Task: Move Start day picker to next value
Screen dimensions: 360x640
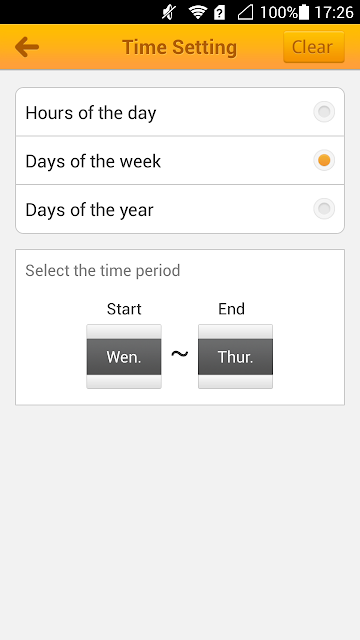Action: point(124,382)
